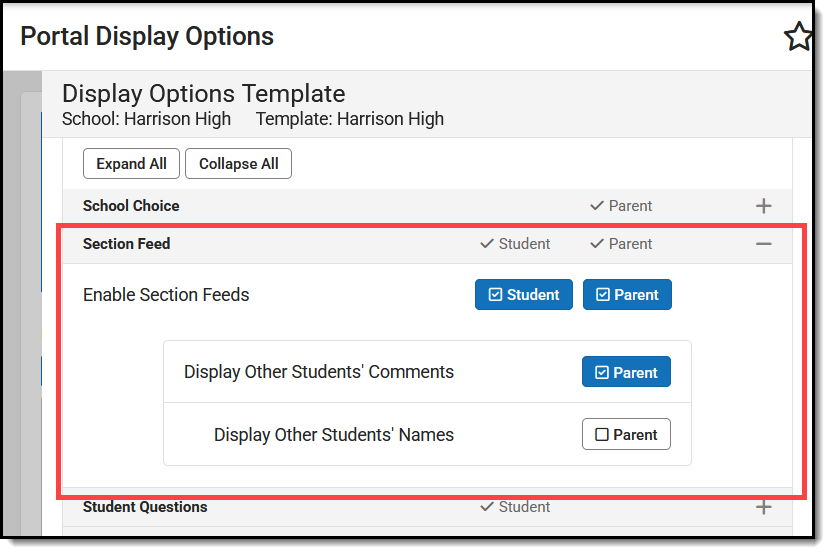Click the Enable Section Feeds label
The height and width of the screenshot is (554, 830).
pyautogui.click(x=166, y=295)
